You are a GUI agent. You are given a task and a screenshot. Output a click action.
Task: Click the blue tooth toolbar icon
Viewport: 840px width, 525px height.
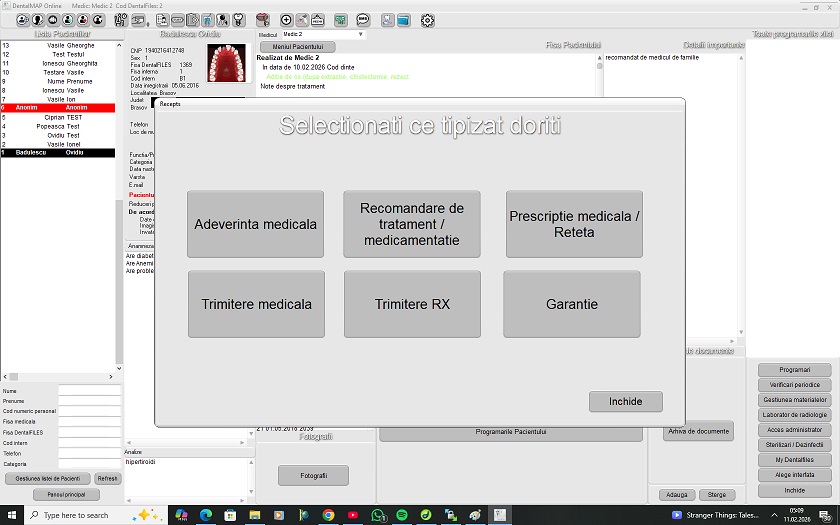coord(207,20)
